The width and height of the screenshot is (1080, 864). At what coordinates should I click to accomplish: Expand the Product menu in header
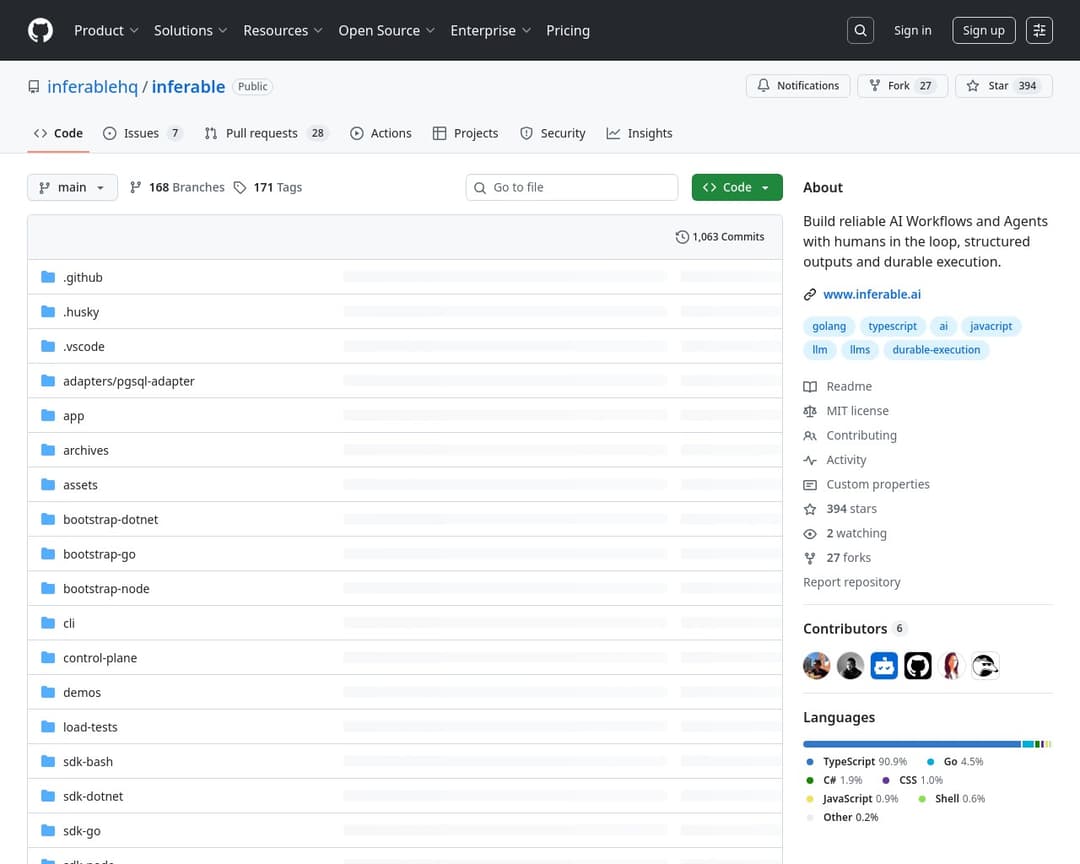click(106, 30)
